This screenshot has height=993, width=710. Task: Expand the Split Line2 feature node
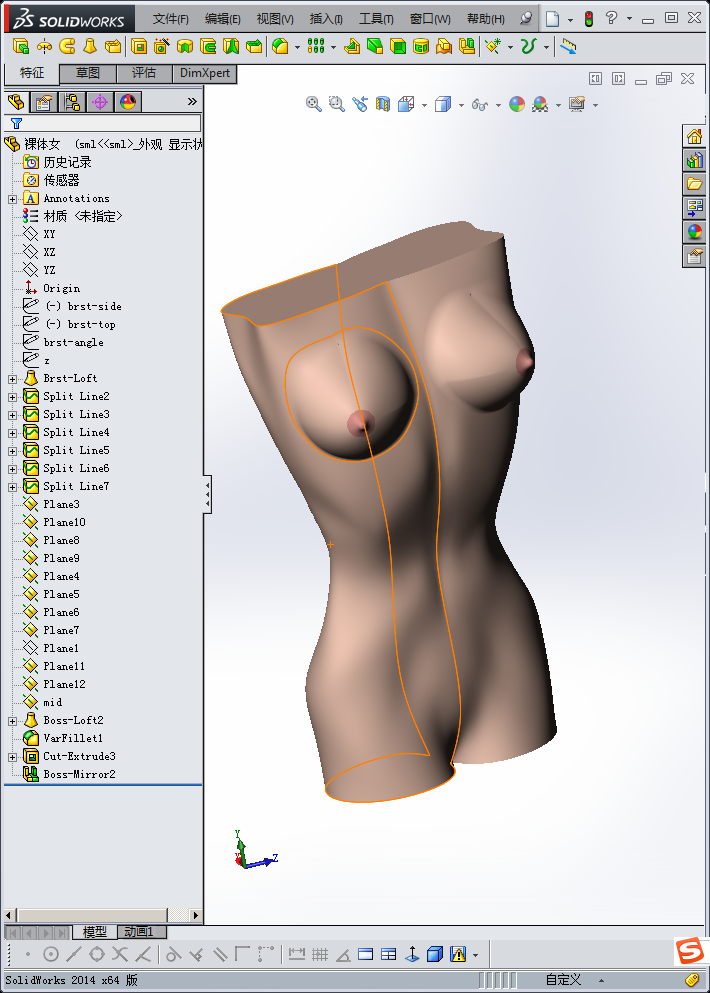click(12, 397)
